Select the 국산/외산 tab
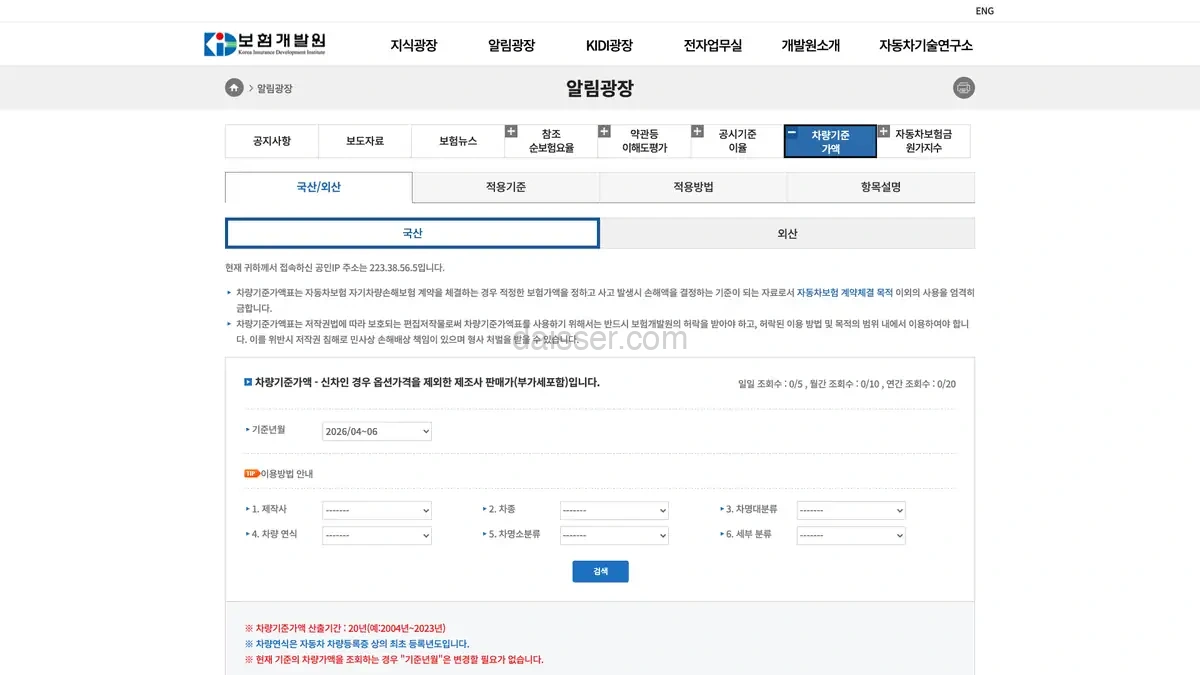This screenshot has height=675, width=1200. coord(319,187)
